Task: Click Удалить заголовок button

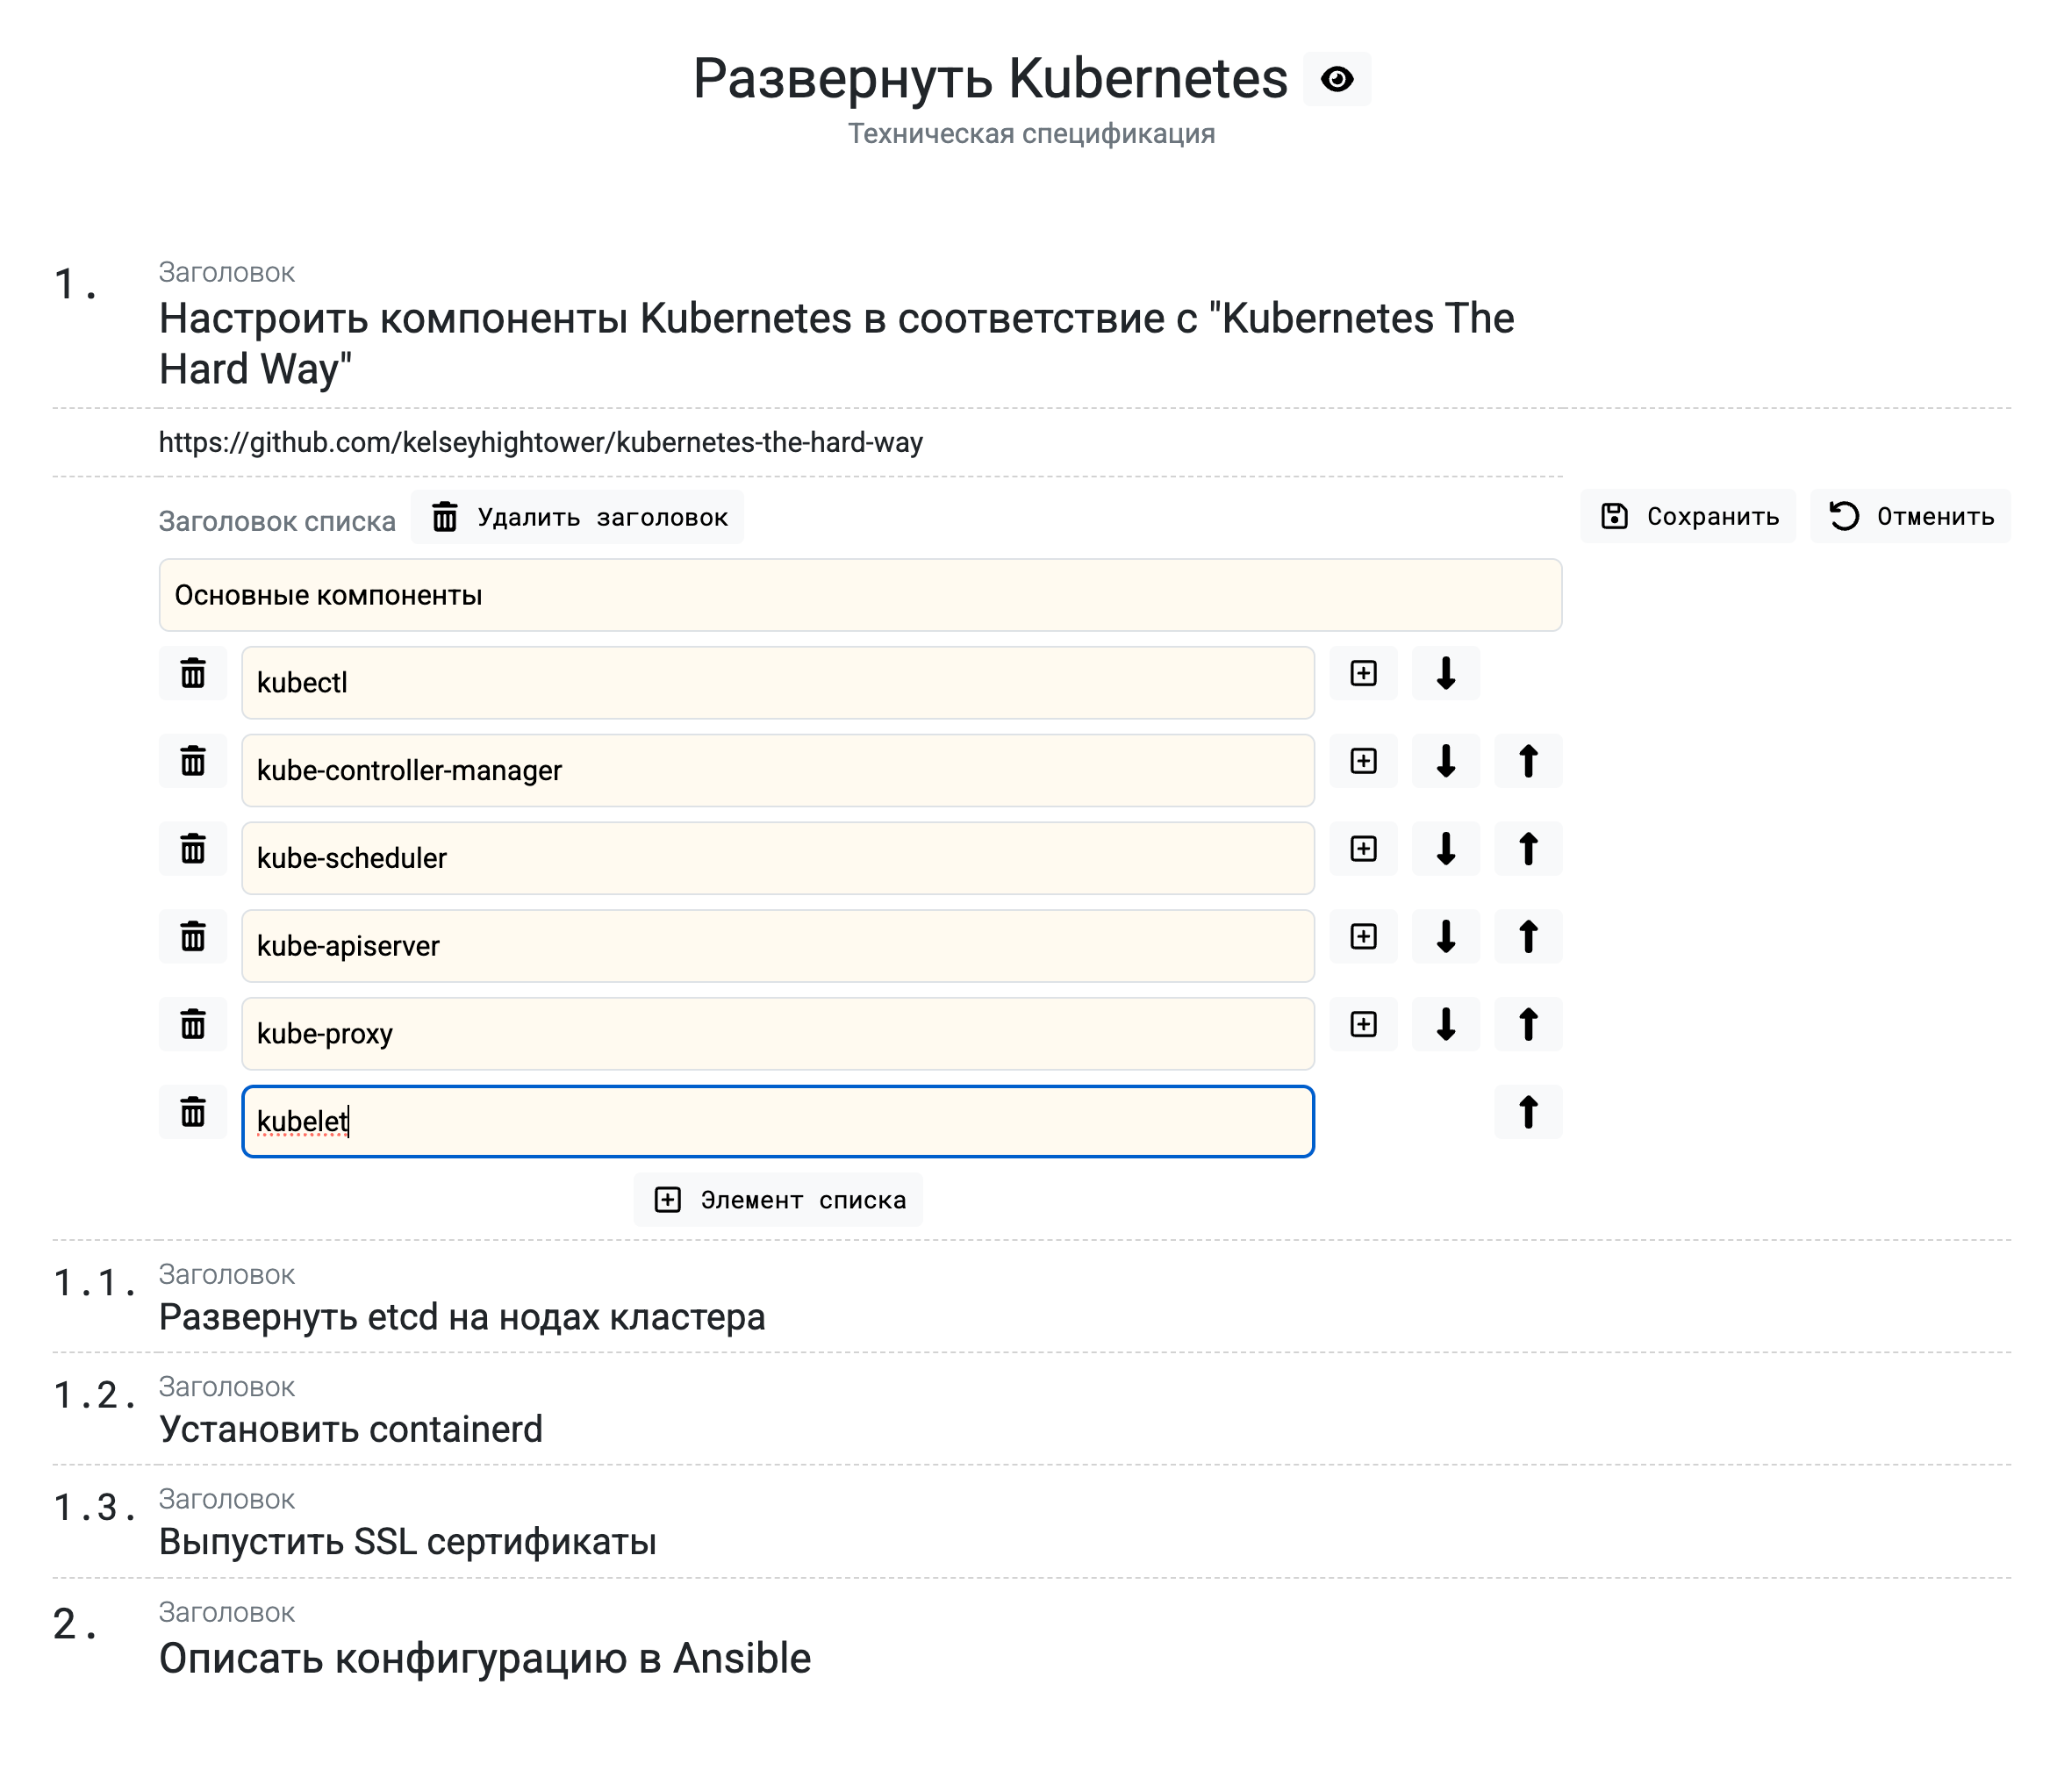Action: tap(577, 518)
